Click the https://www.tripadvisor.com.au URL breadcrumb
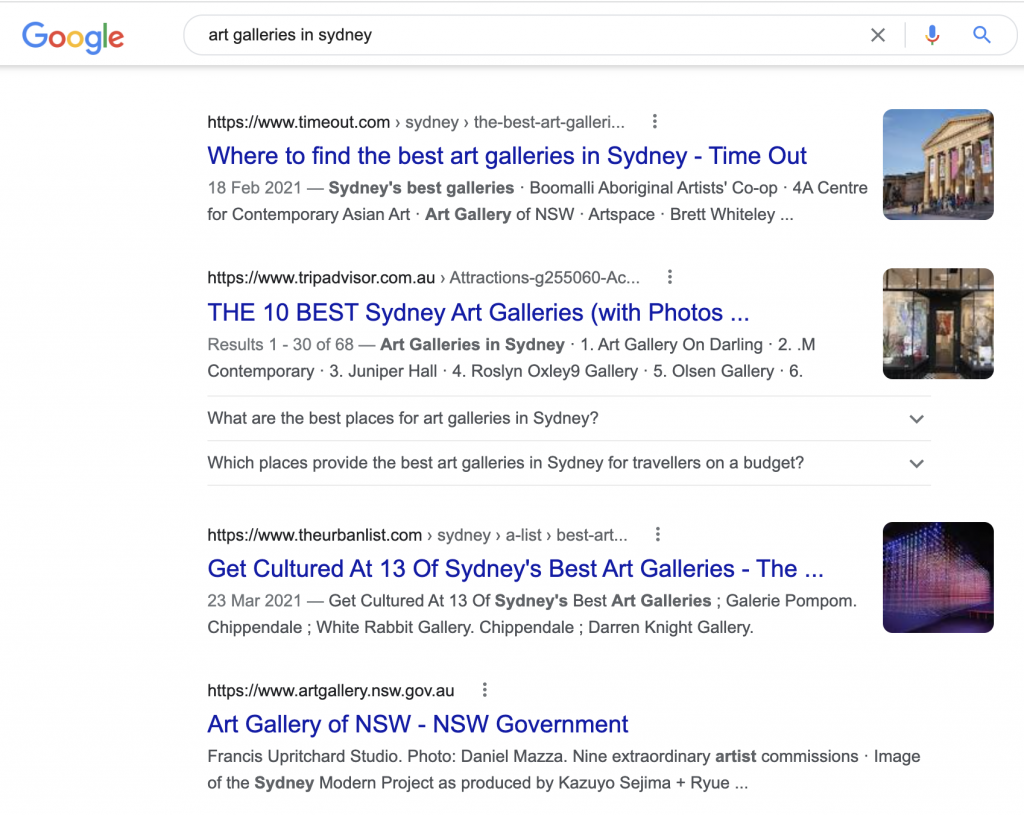 point(423,278)
